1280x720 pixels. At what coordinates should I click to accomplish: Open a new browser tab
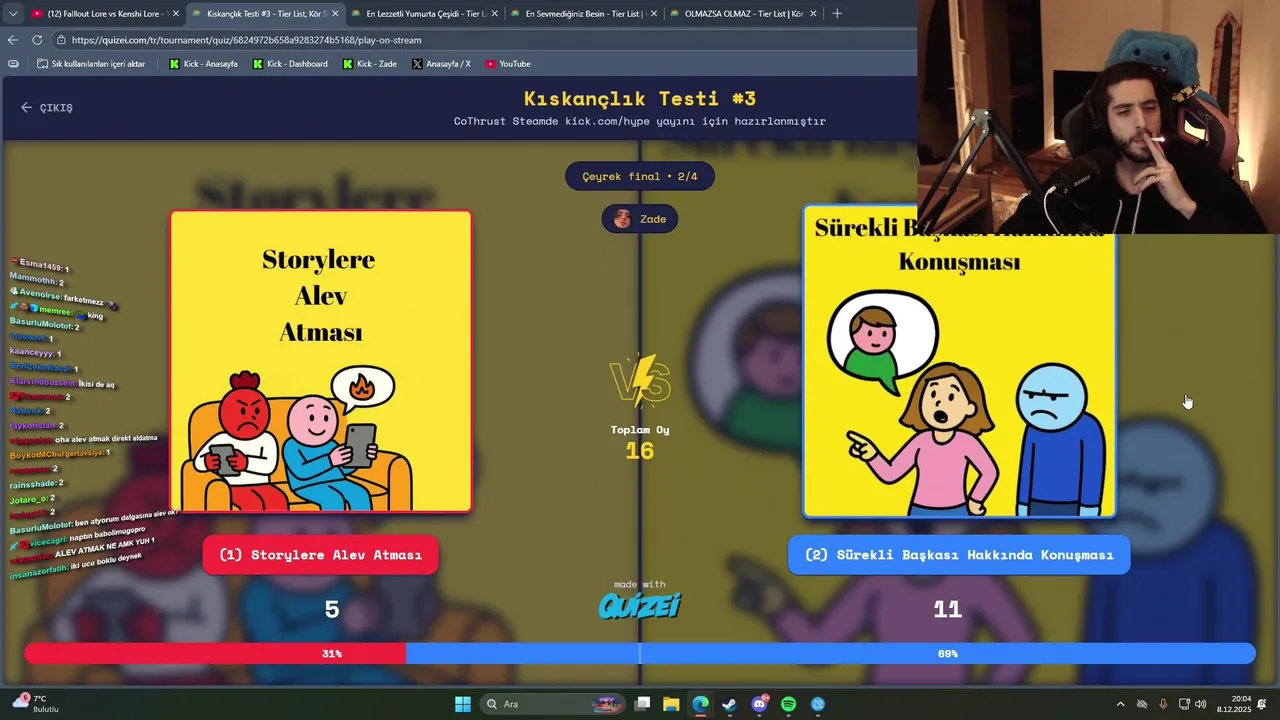(837, 13)
